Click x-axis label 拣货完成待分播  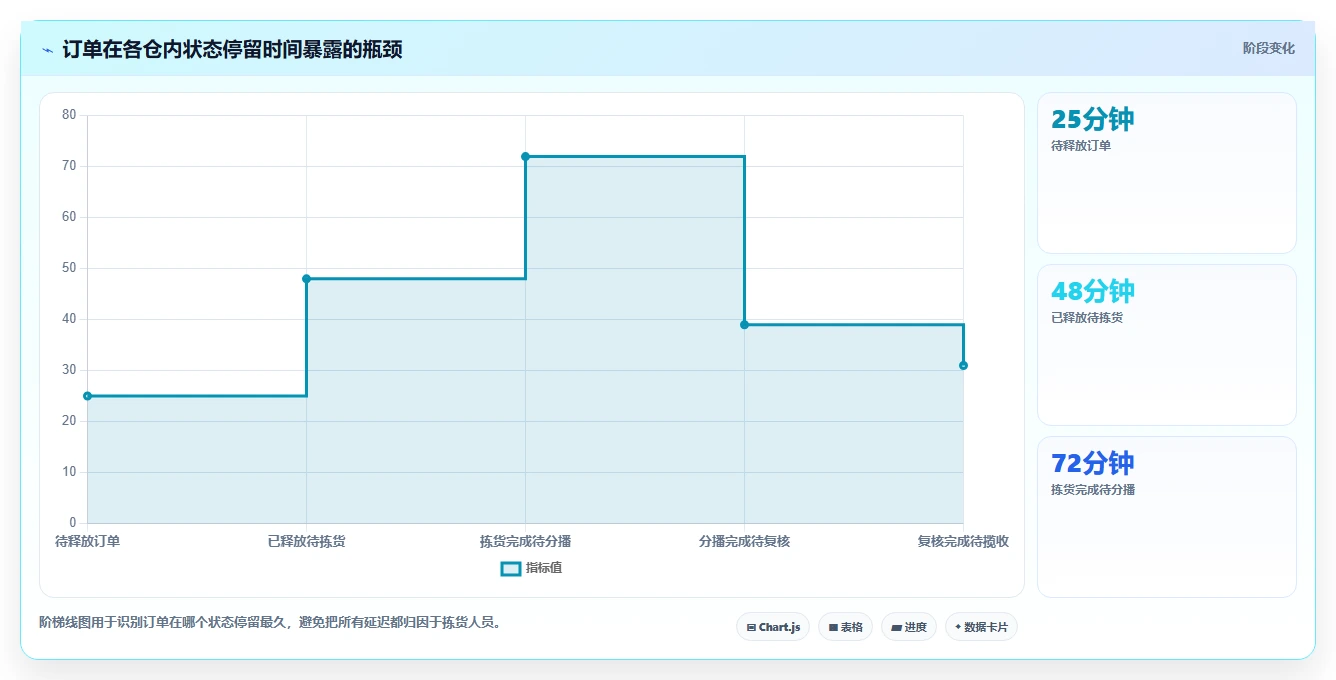[525, 542]
